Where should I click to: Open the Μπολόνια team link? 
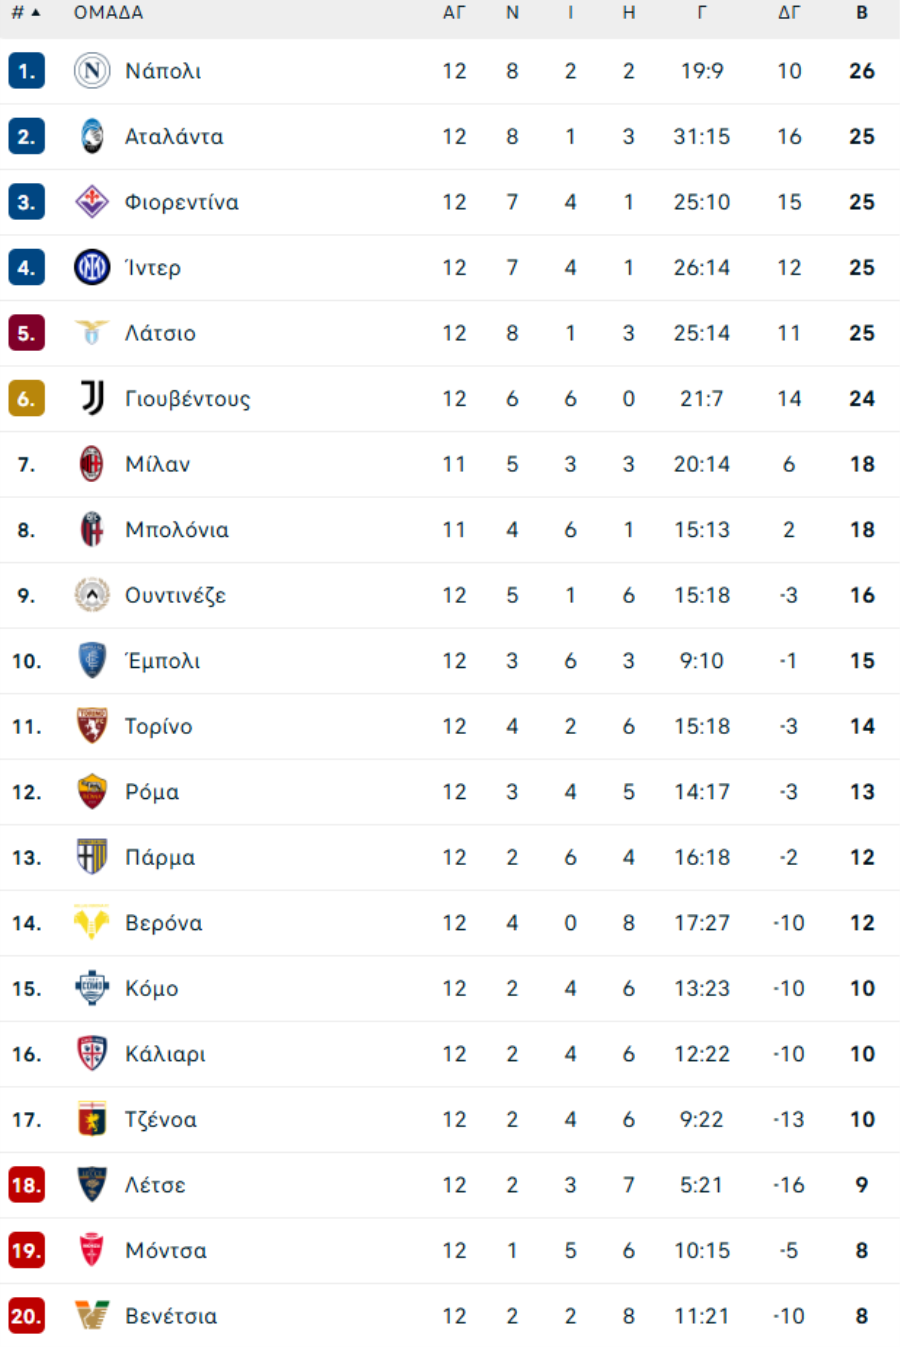coord(177,530)
